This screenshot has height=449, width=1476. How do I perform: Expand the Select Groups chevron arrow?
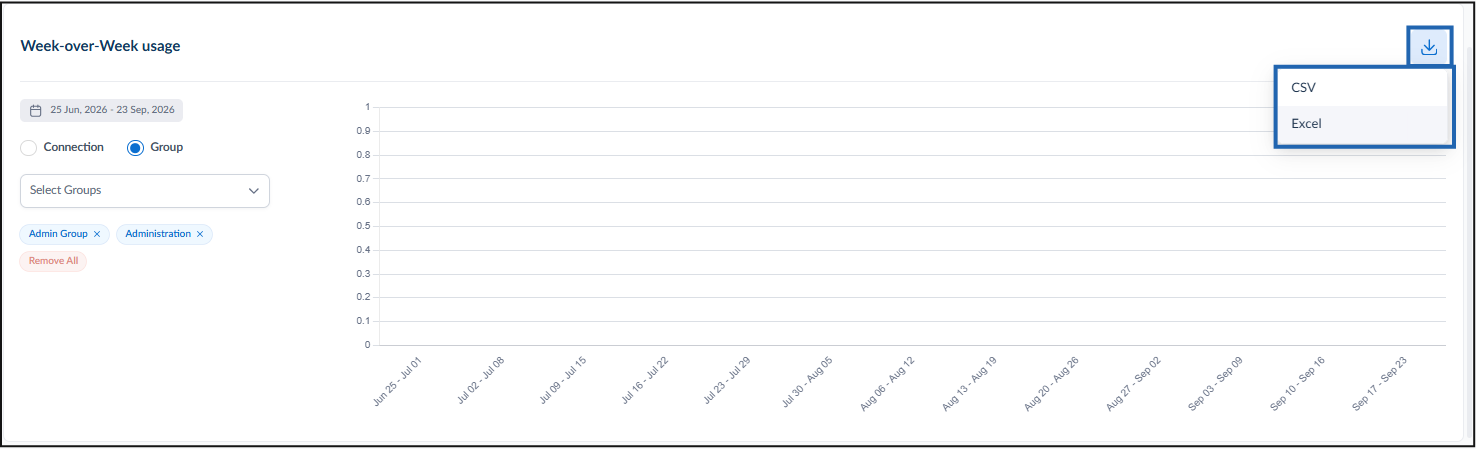[252, 191]
